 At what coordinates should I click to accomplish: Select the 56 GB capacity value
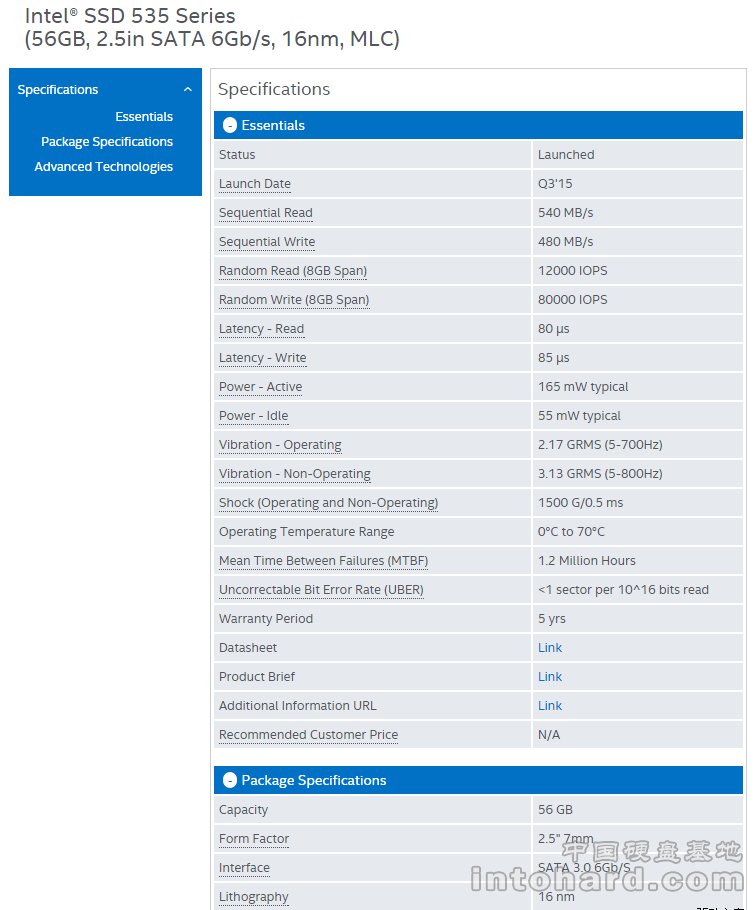(555, 810)
